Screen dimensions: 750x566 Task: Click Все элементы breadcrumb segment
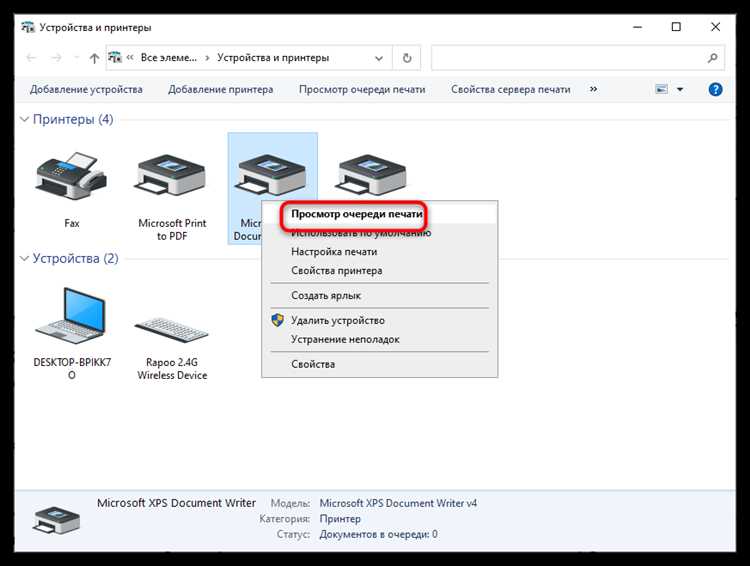(168, 58)
